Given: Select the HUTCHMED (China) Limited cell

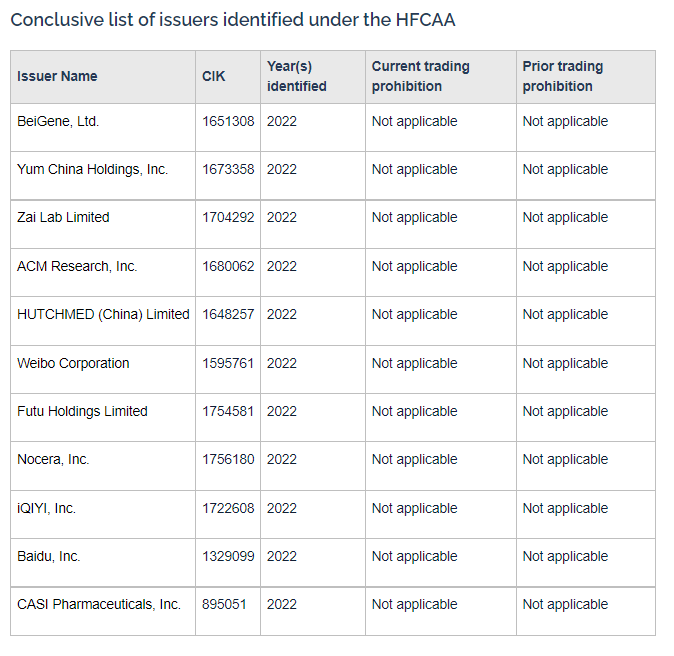Looking at the screenshot, I should point(103,314).
